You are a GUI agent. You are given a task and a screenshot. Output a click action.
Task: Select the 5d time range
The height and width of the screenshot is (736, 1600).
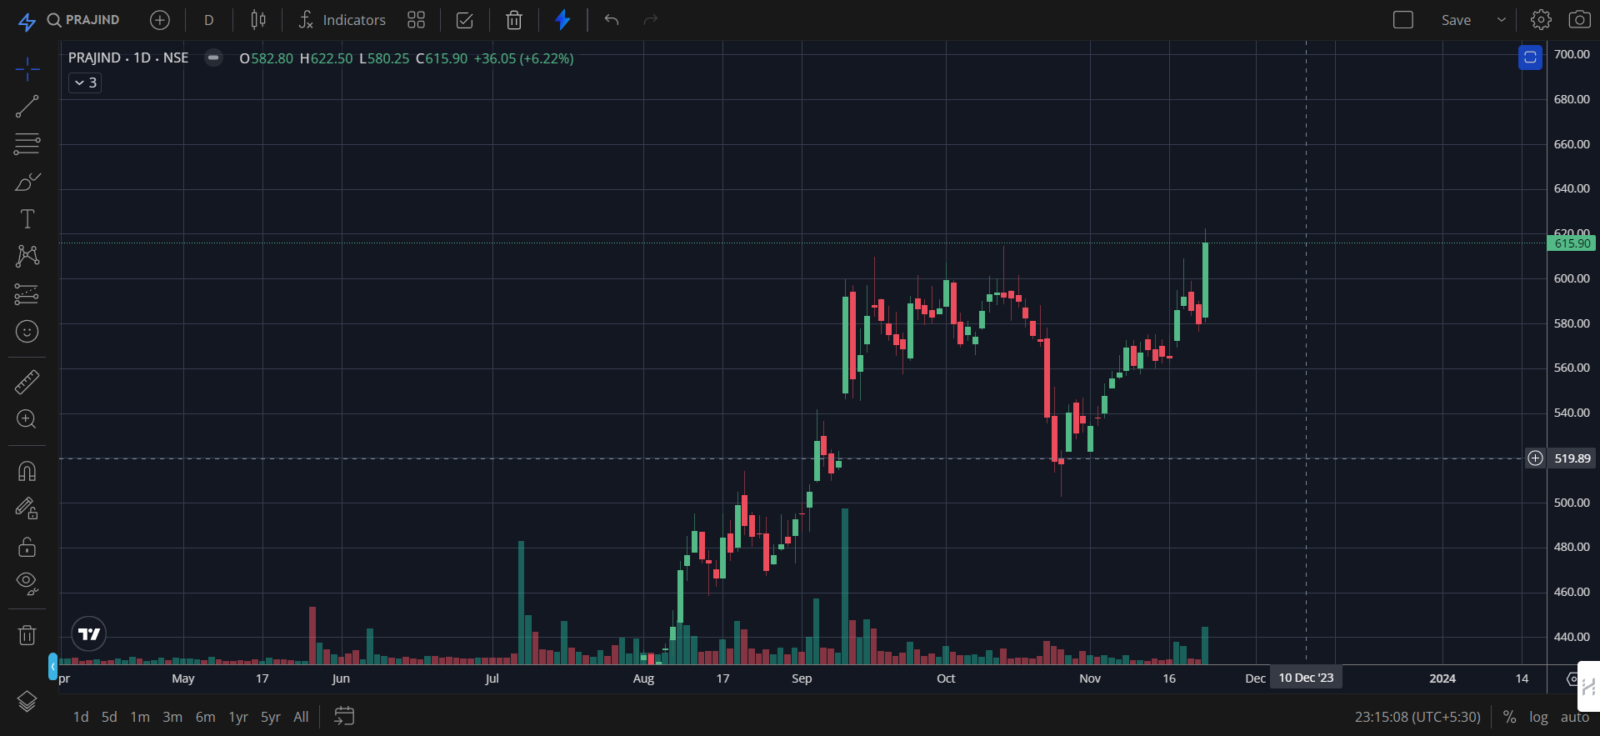pyautogui.click(x=109, y=717)
